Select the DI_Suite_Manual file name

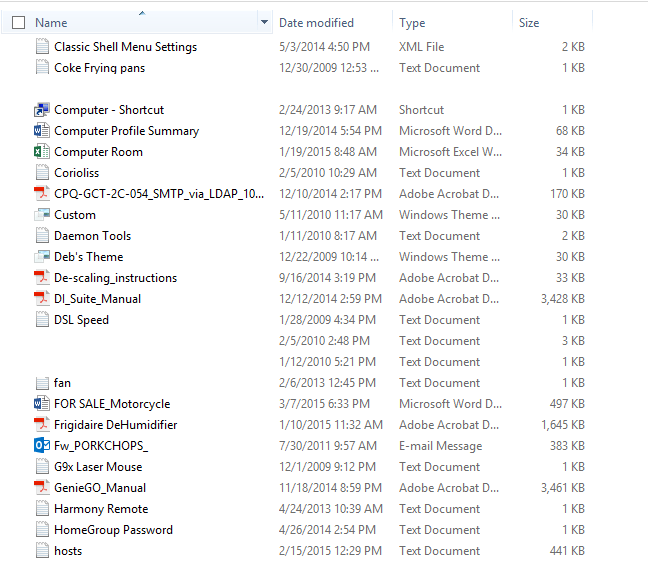[x=97, y=299]
